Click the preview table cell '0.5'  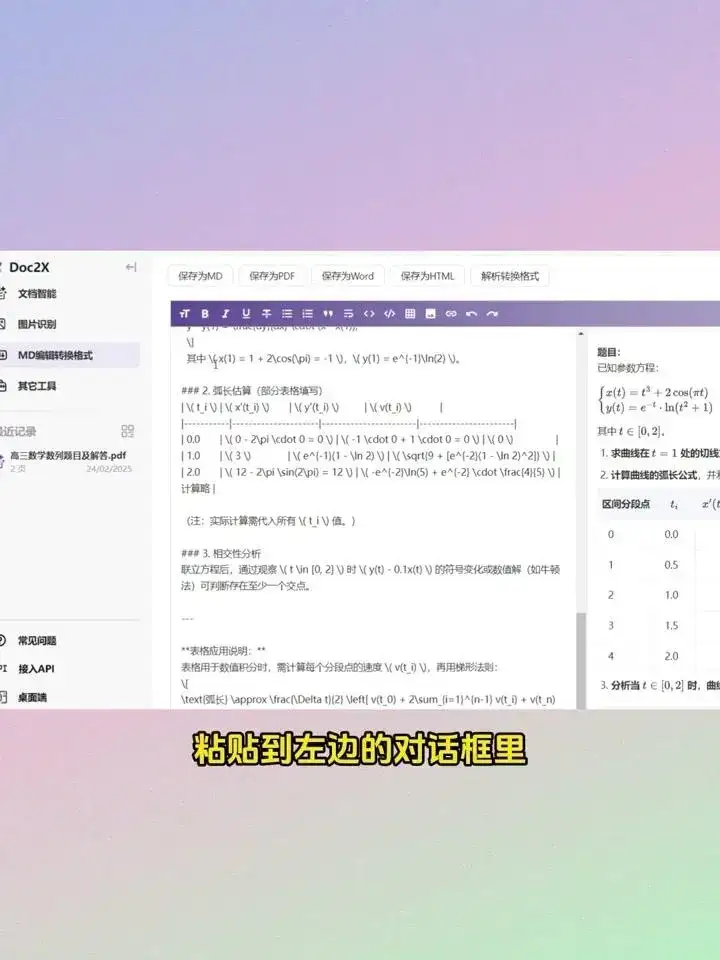pos(671,564)
